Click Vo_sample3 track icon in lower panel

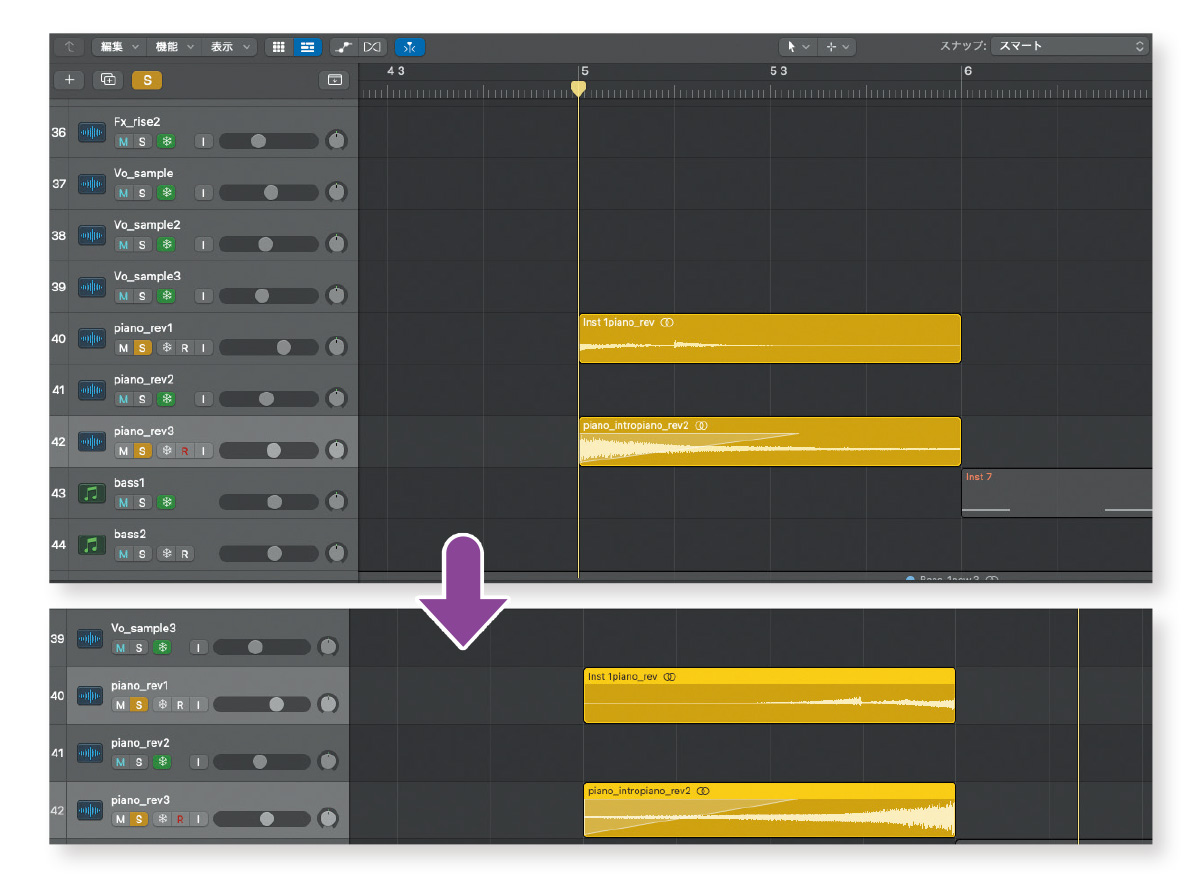[x=90, y=638]
